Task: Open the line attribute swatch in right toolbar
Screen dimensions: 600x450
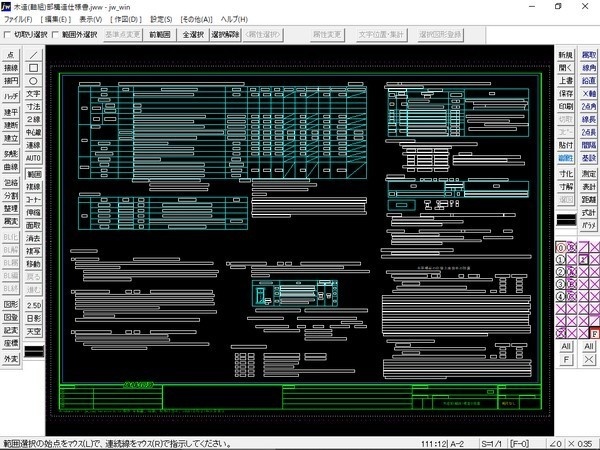Action: [x=566, y=220]
